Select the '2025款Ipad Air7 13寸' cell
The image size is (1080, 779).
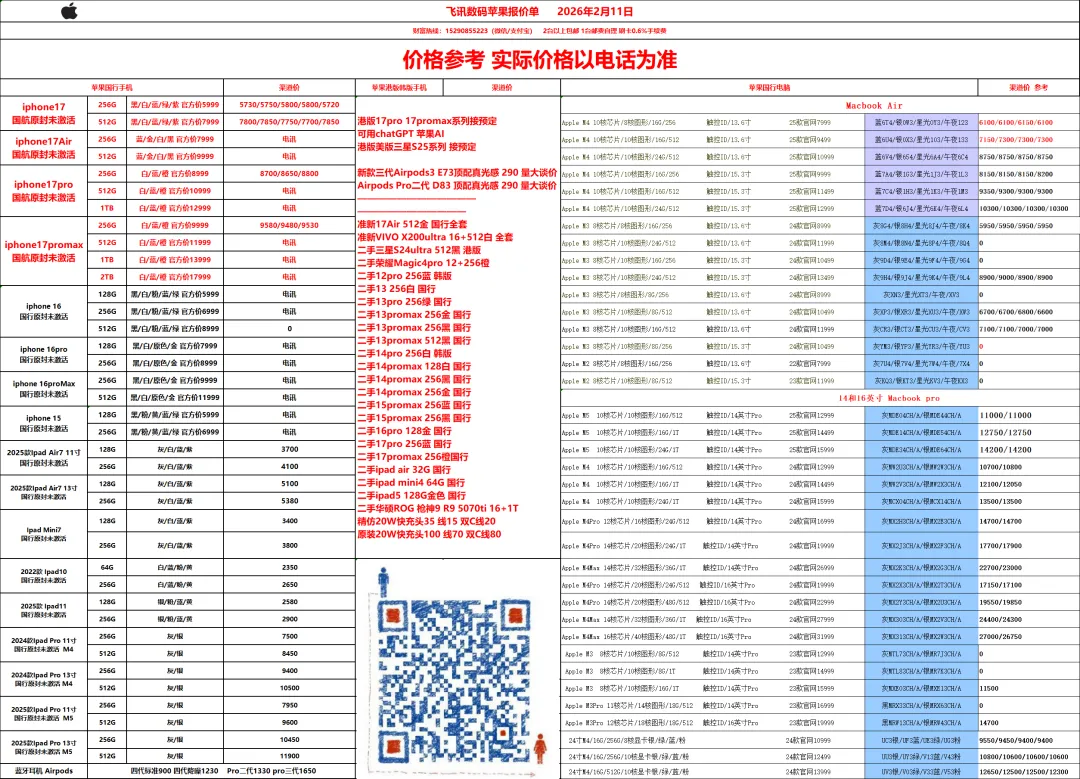(x=43, y=492)
